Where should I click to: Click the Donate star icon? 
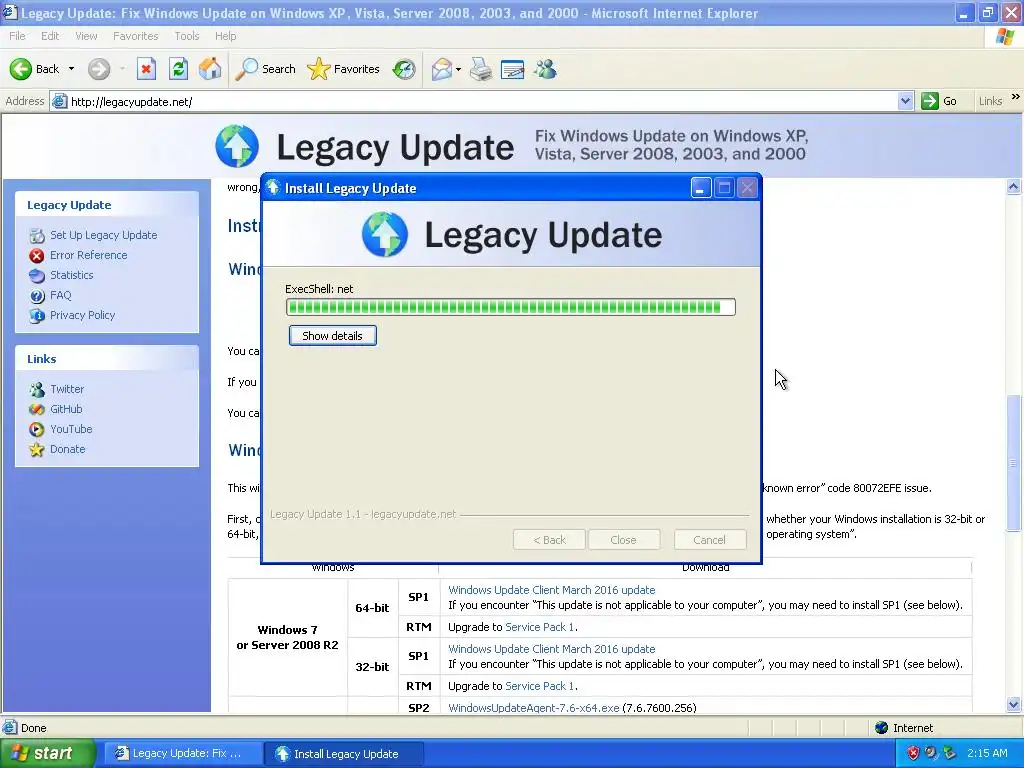click(x=37, y=450)
